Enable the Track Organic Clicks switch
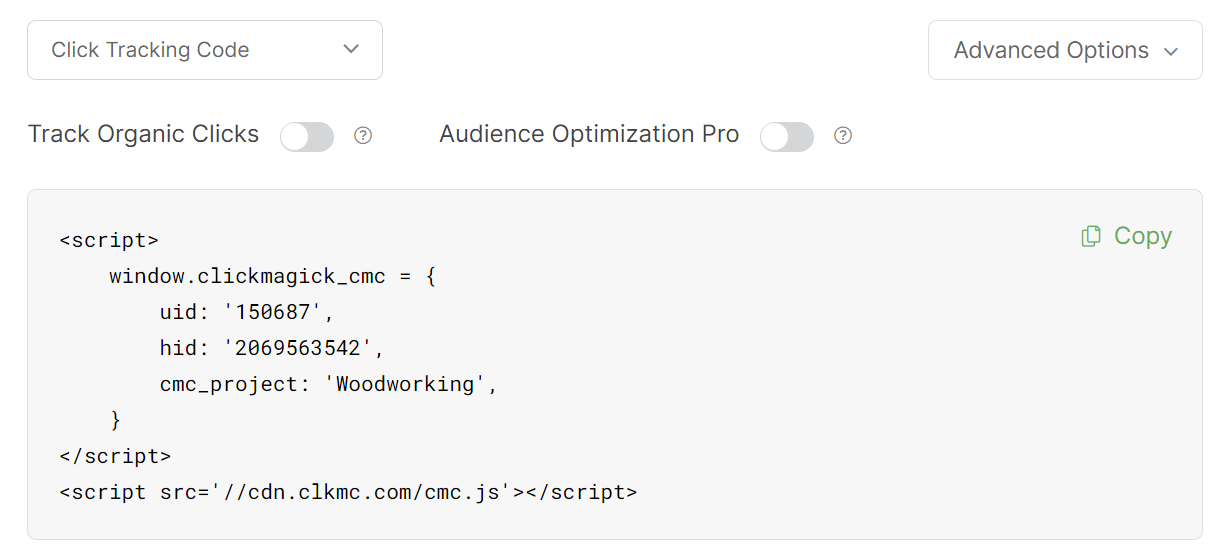 point(307,137)
